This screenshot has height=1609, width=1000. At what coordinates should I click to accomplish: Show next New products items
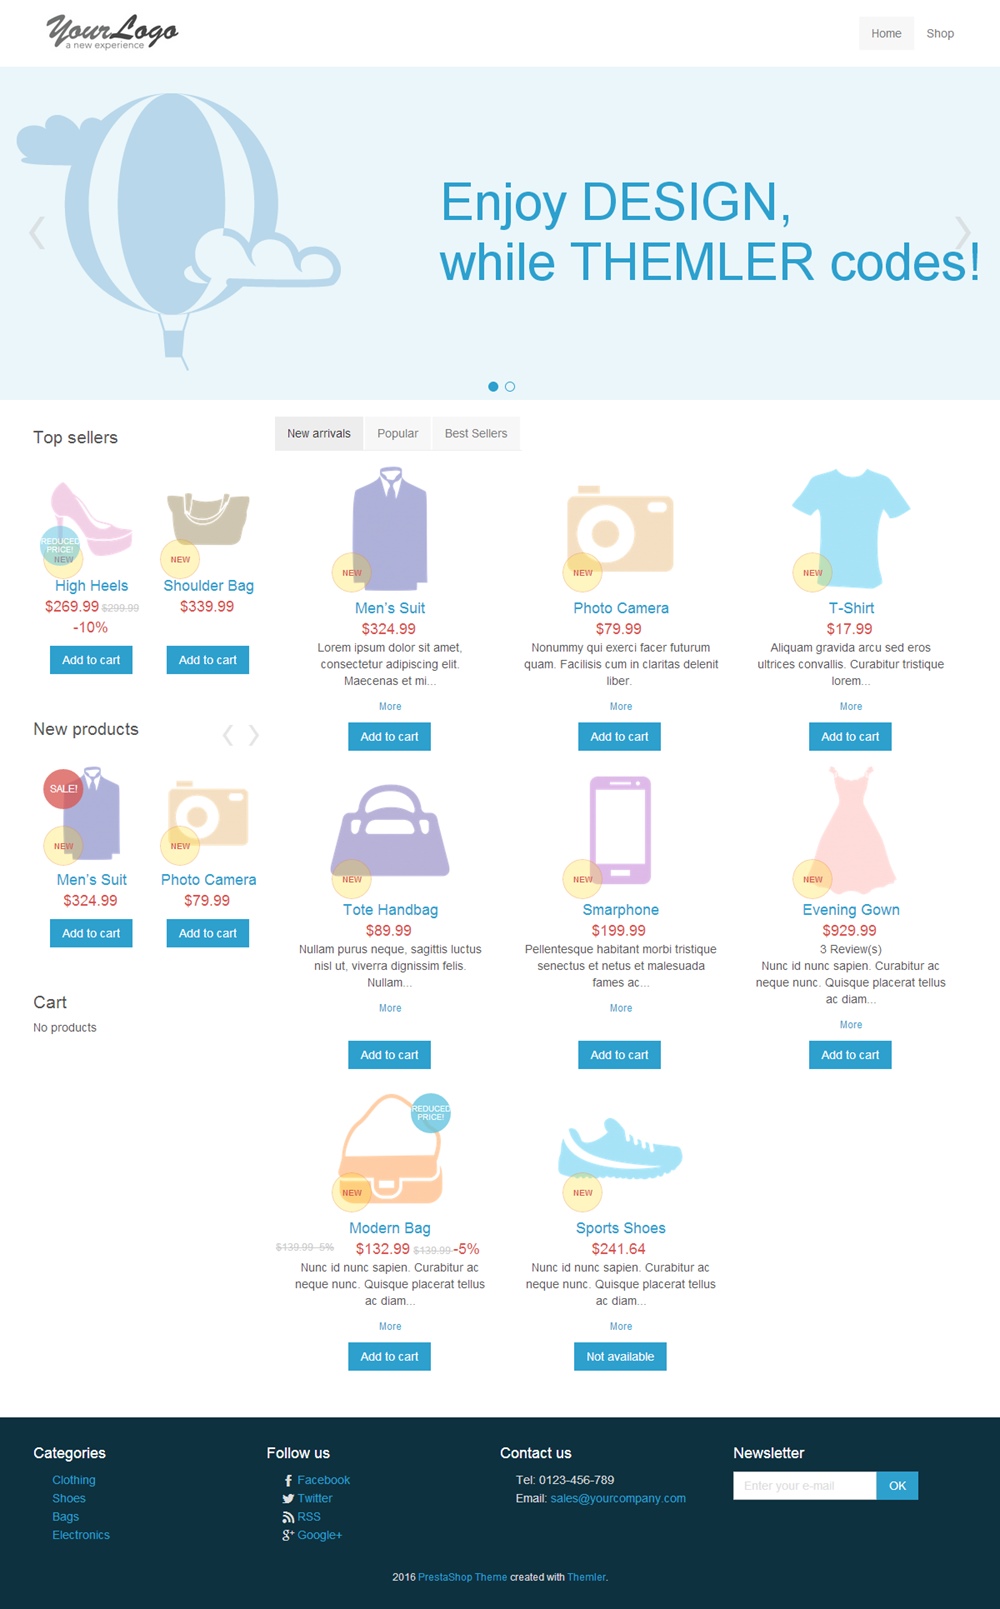pos(254,736)
